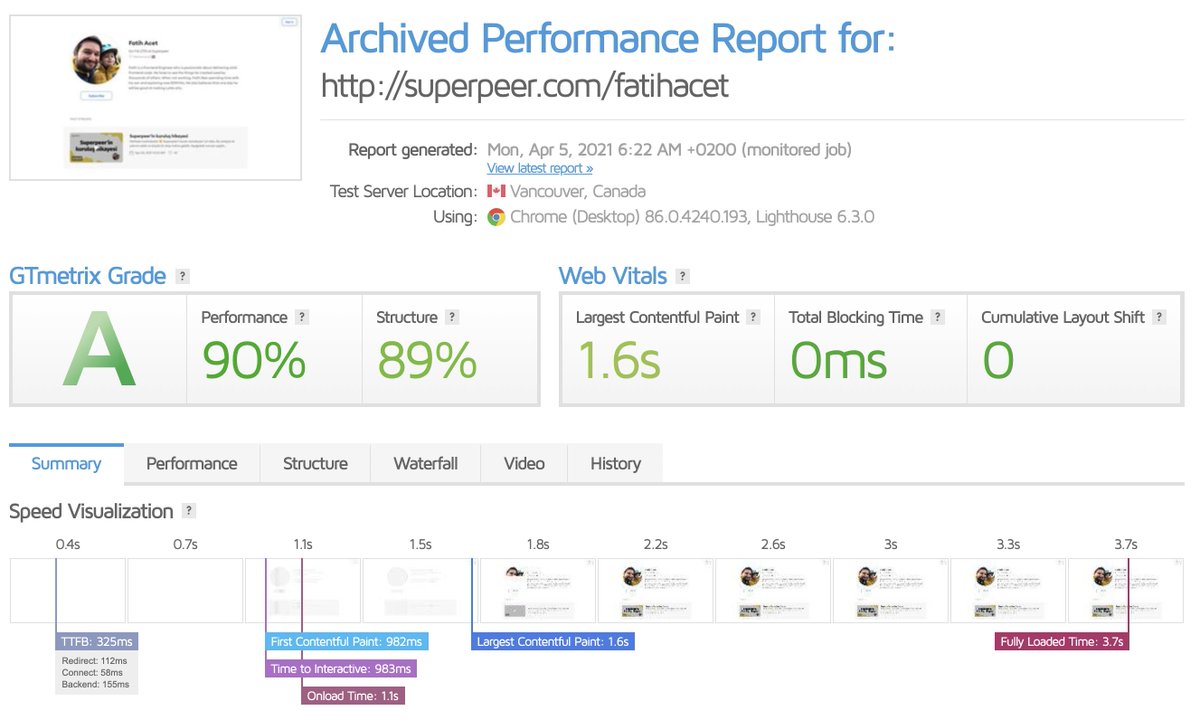Click help icon for Largest Contentful Paint
The height and width of the screenshot is (720, 1200).
pos(753,317)
